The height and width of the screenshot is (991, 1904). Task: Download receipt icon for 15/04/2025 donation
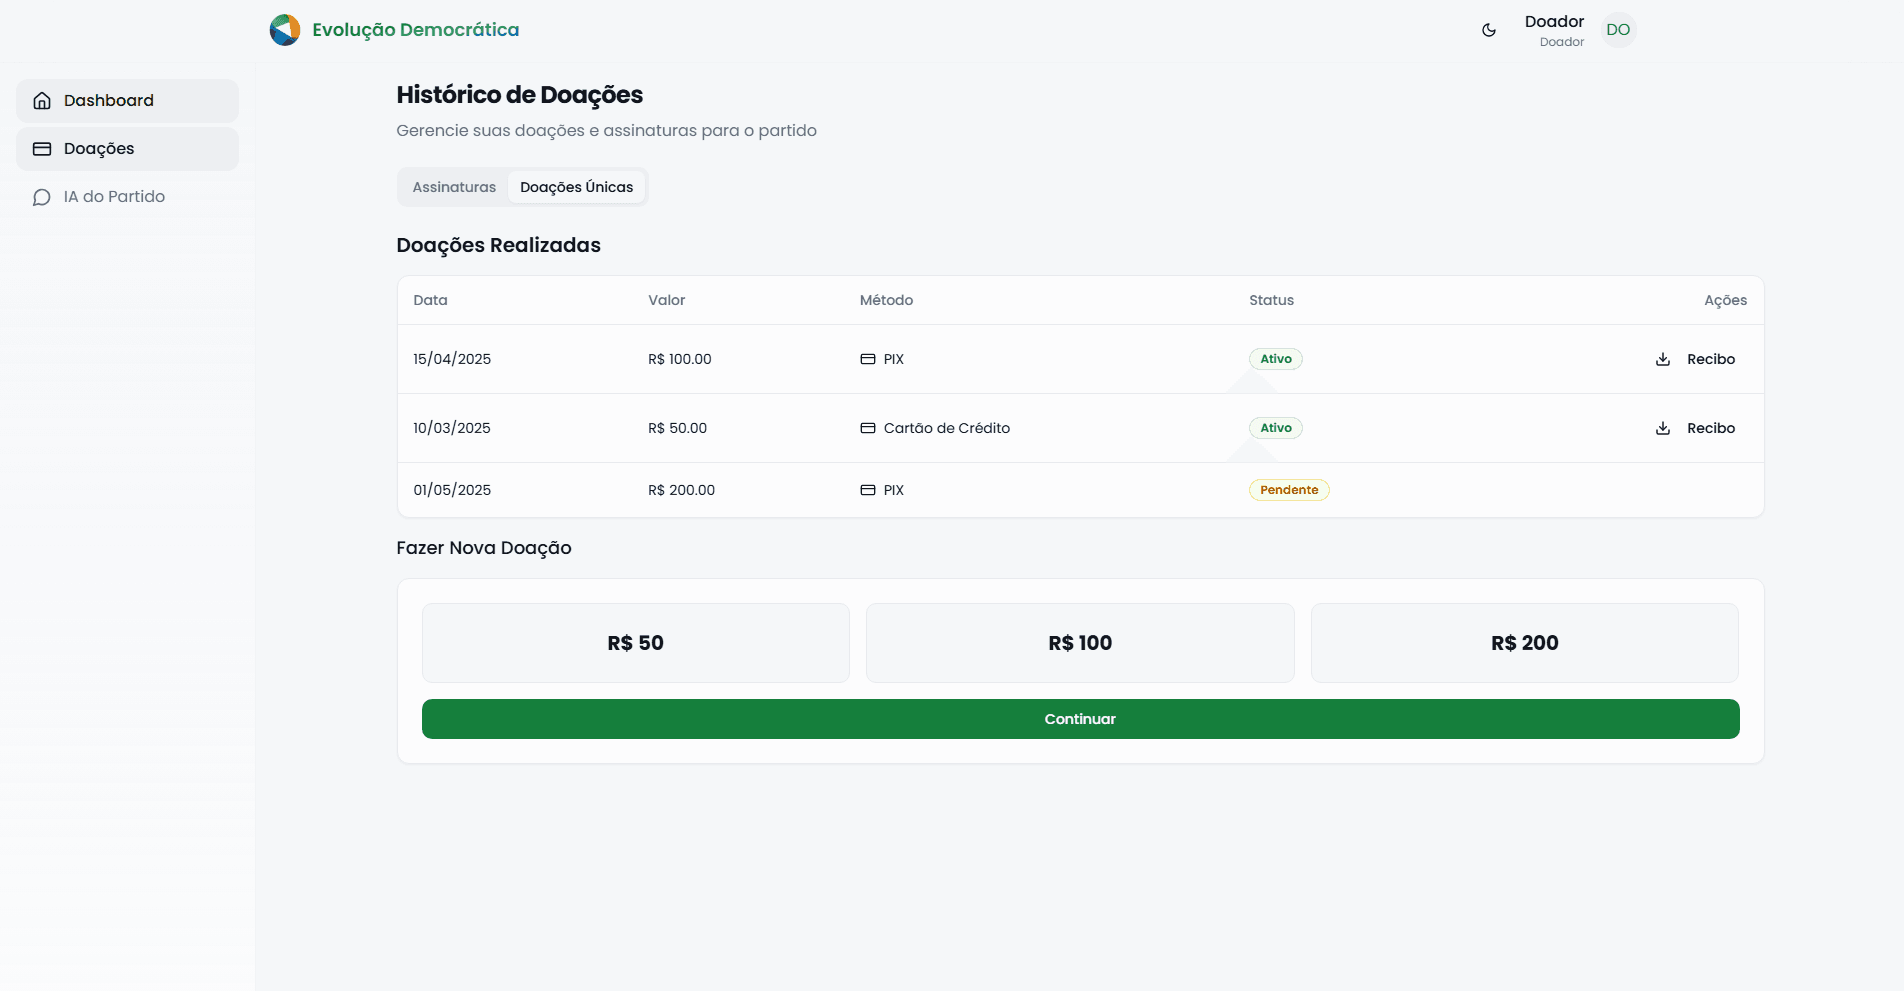[1663, 359]
